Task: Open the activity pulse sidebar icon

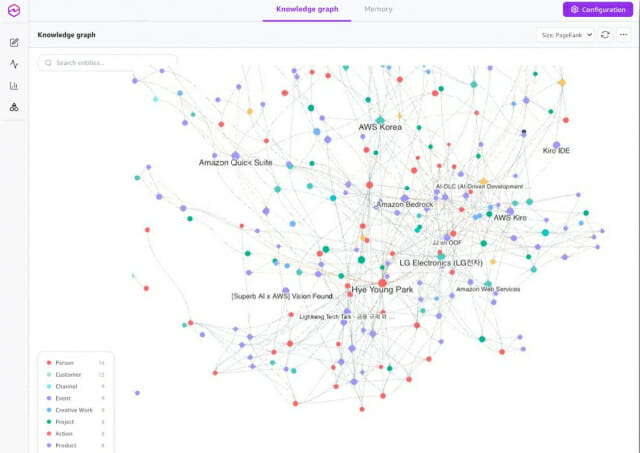Action: (x=14, y=64)
